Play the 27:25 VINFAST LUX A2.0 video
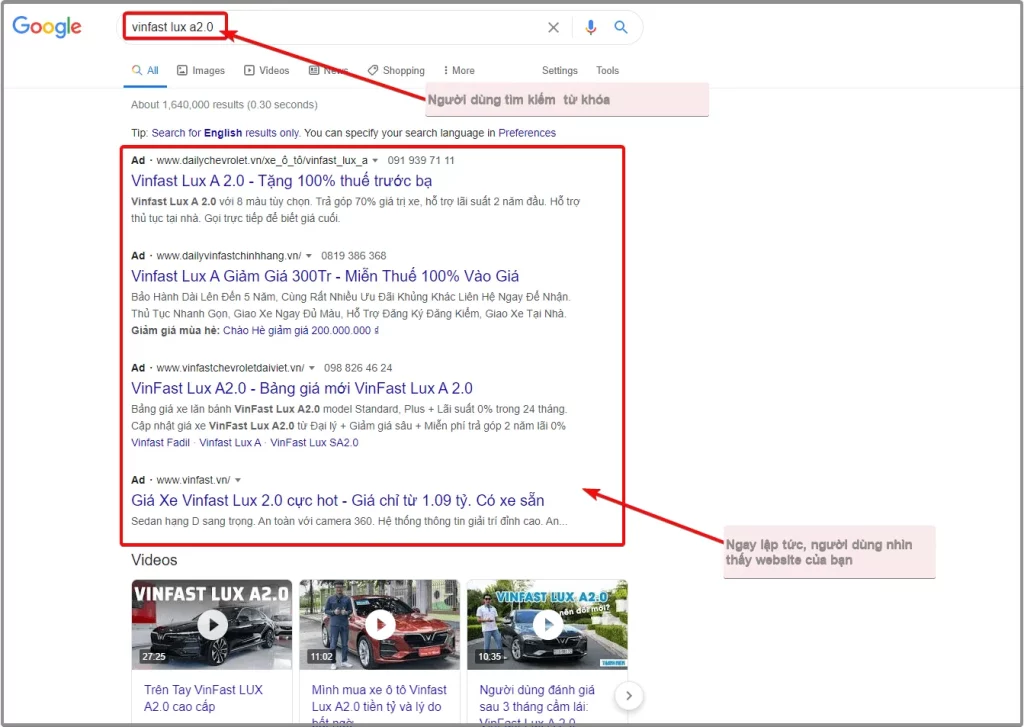1024x727 pixels. point(212,624)
